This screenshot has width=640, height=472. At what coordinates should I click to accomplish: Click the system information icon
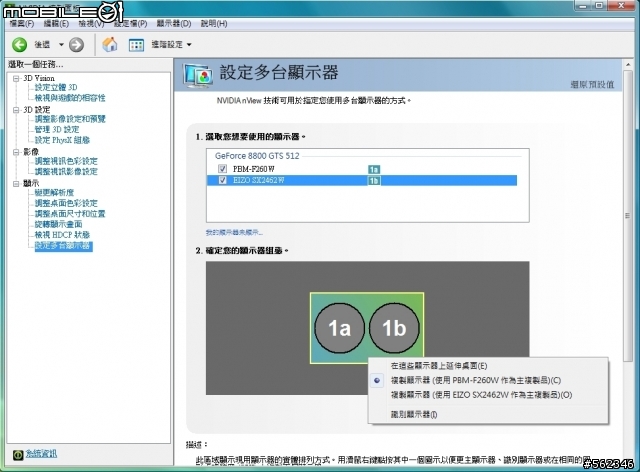18,454
